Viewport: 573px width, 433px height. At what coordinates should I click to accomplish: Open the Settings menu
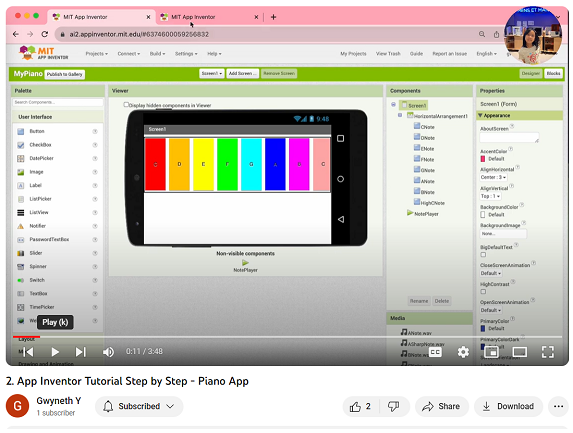[186, 54]
